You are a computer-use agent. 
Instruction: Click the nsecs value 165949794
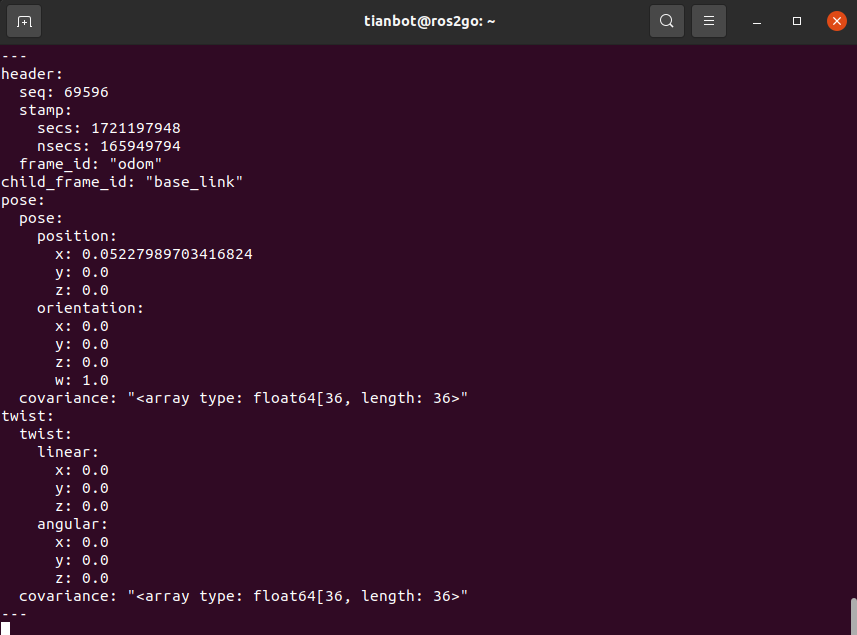[140, 146]
